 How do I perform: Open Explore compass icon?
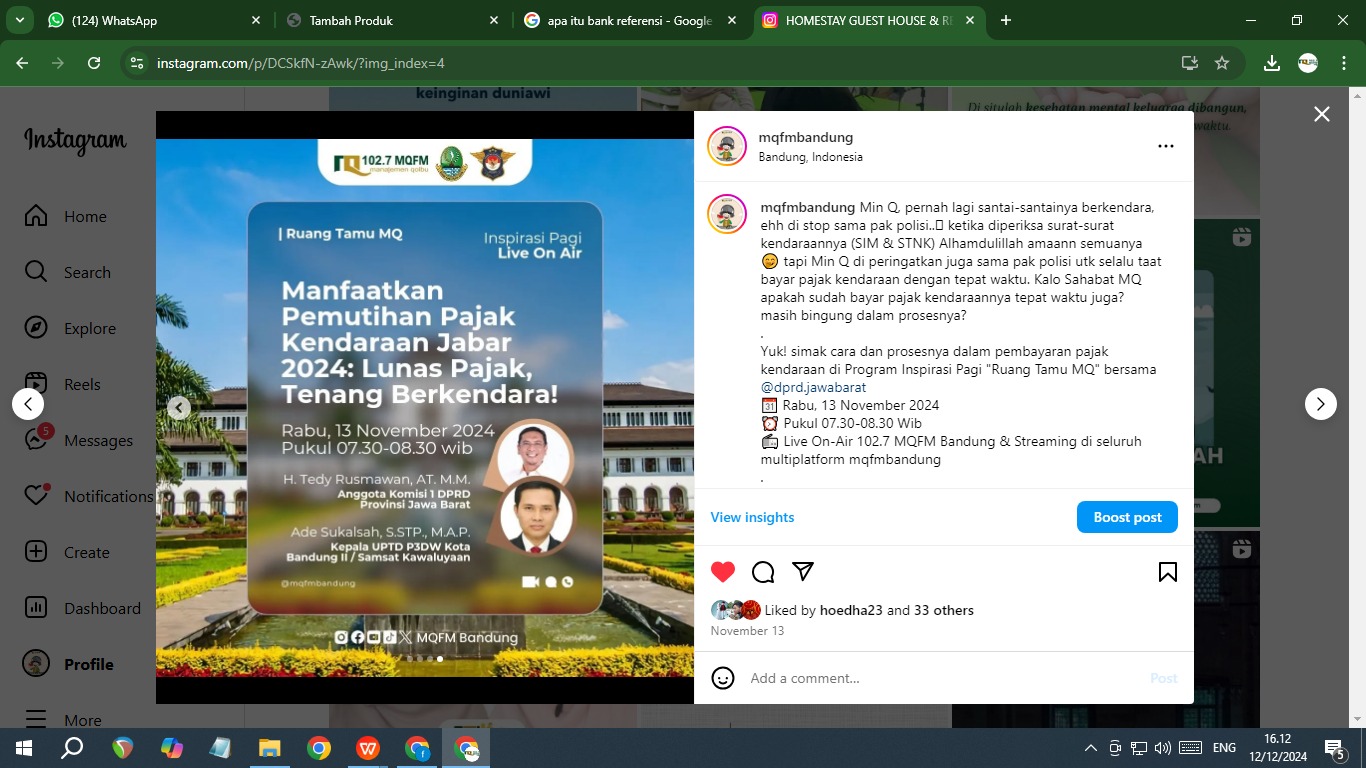pos(36,328)
